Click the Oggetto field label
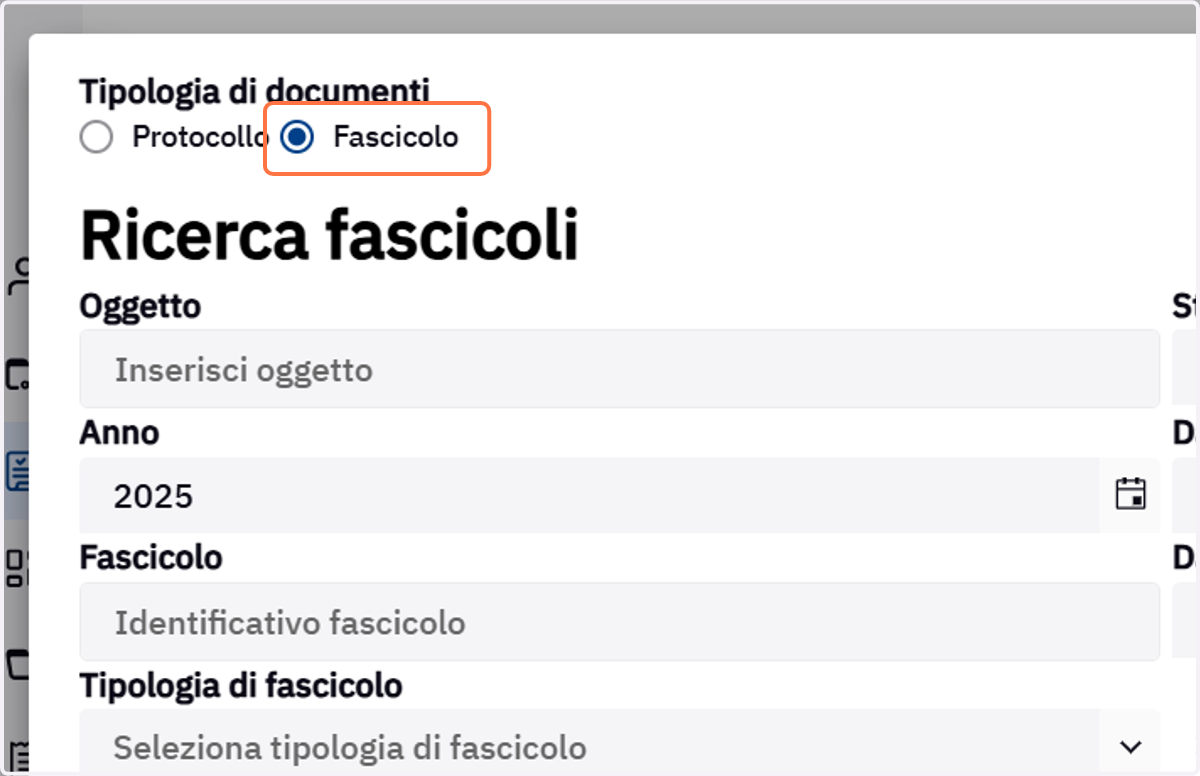The height and width of the screenshot is (776, 1200). (x=140, y=306)
